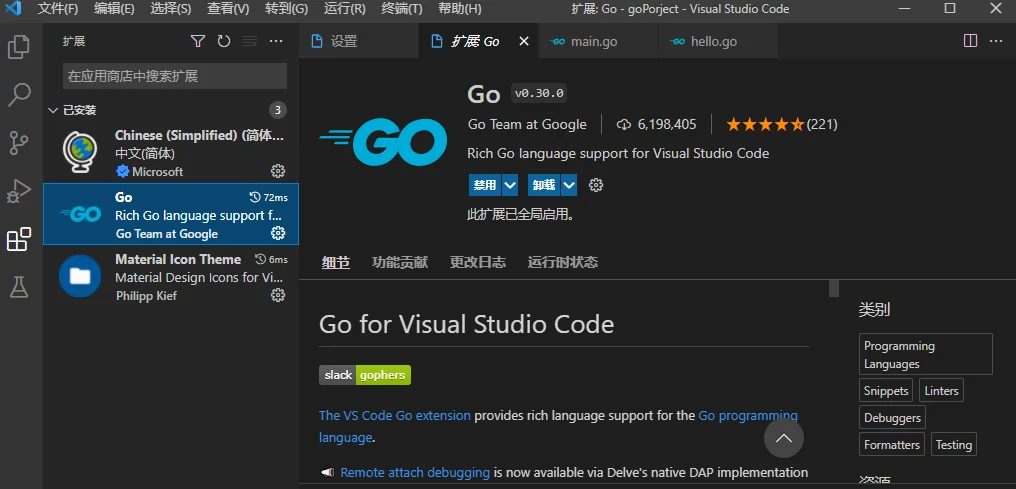Open the 查看(V) menu

[x=228, y=9]
